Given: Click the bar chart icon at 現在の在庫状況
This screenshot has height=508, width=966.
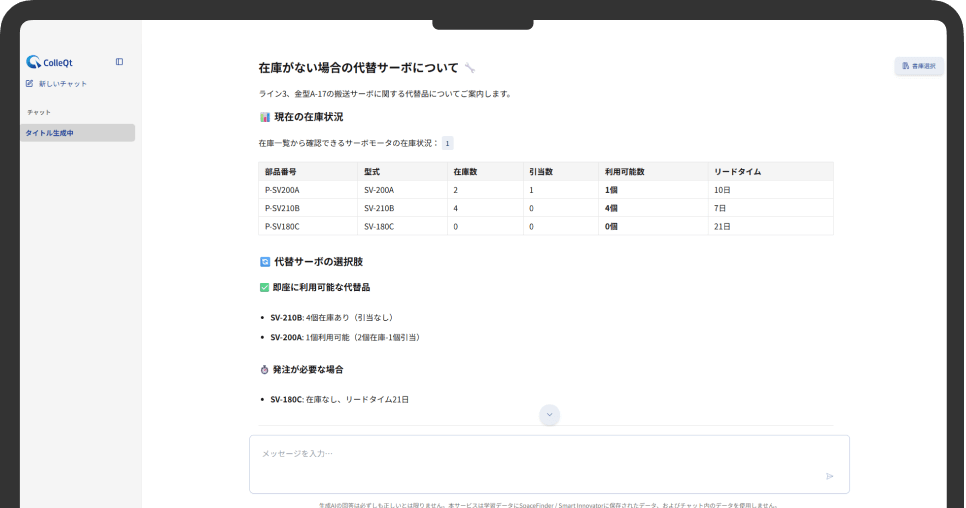Looking at the screenshot, I should tap(264, 117).
